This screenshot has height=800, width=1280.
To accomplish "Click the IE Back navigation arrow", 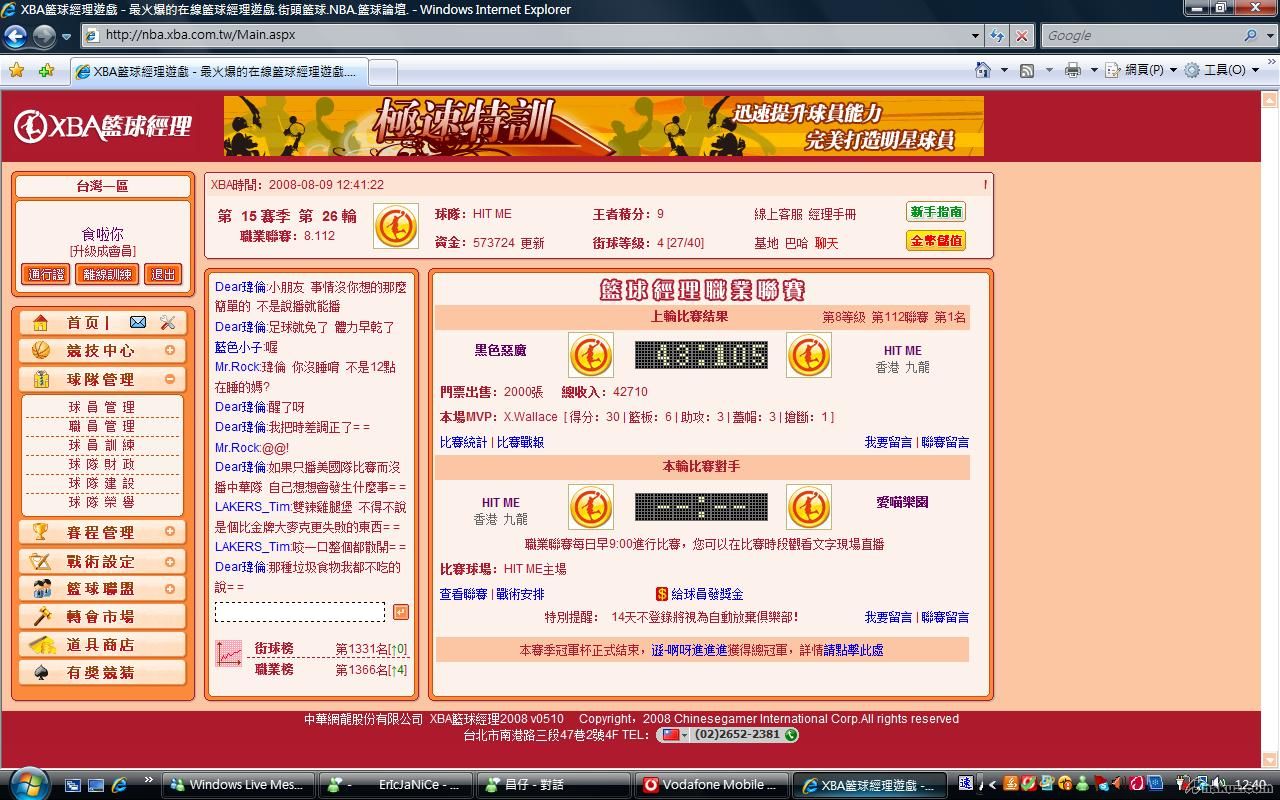I will click(x=15, y=36).
